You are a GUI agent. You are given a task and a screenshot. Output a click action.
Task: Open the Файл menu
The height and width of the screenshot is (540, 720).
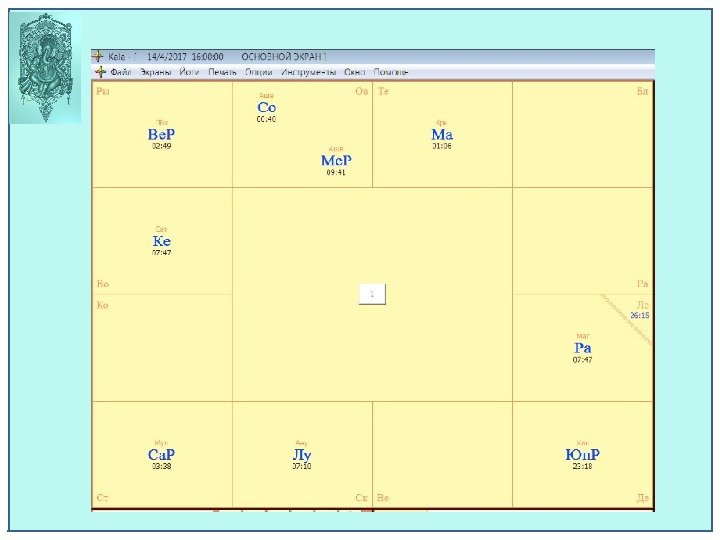[x=121, y=73]
